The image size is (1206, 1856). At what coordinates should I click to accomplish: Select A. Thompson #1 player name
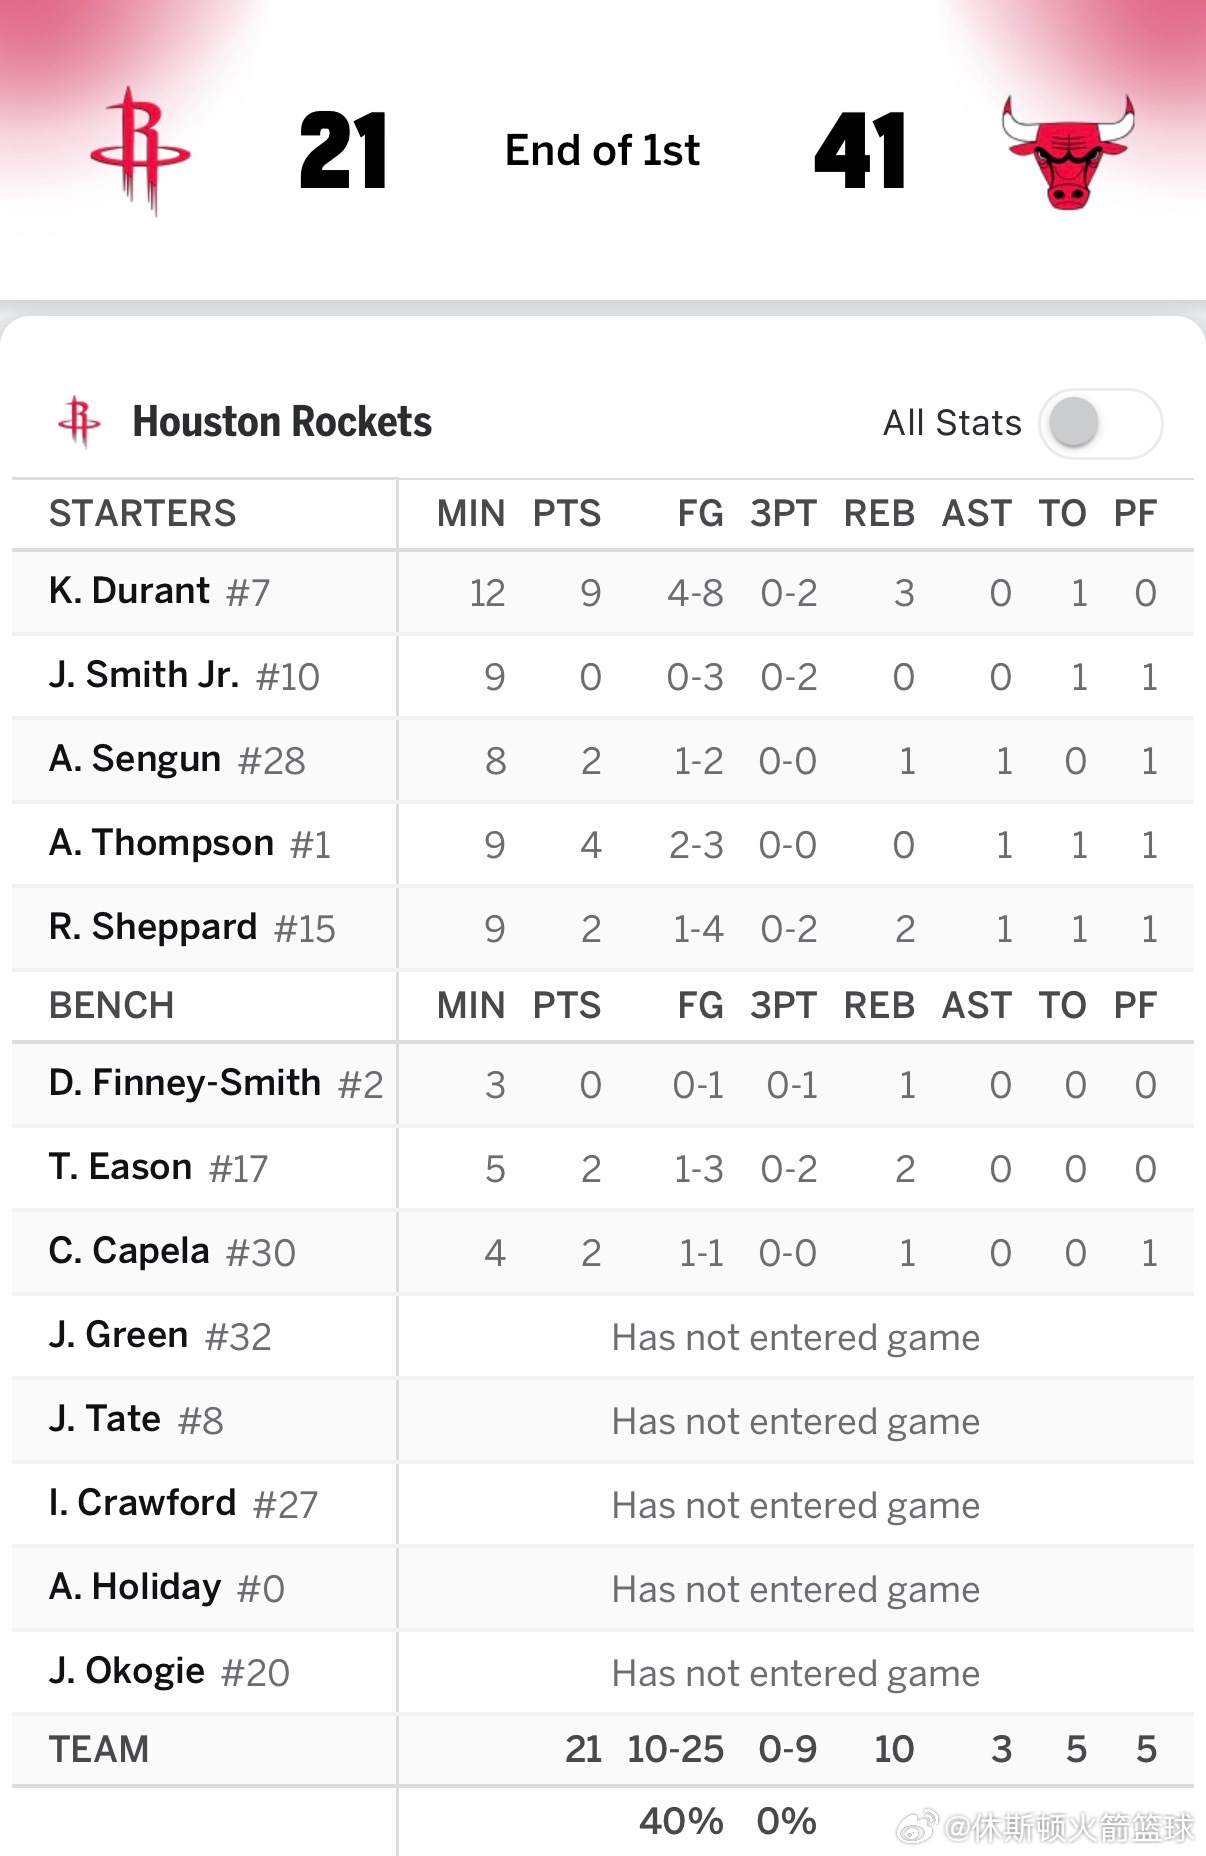pos(190,844)
